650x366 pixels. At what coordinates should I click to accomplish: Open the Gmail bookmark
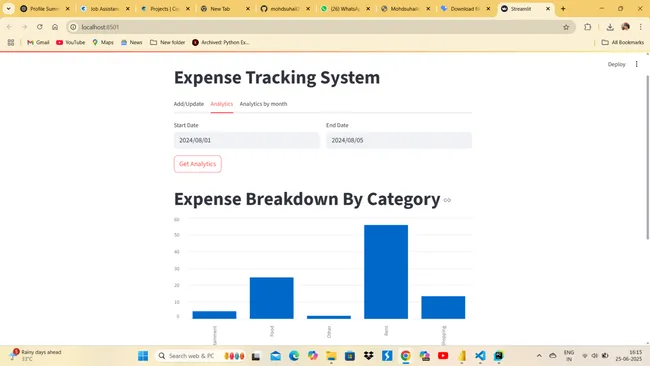click(38, 42)
